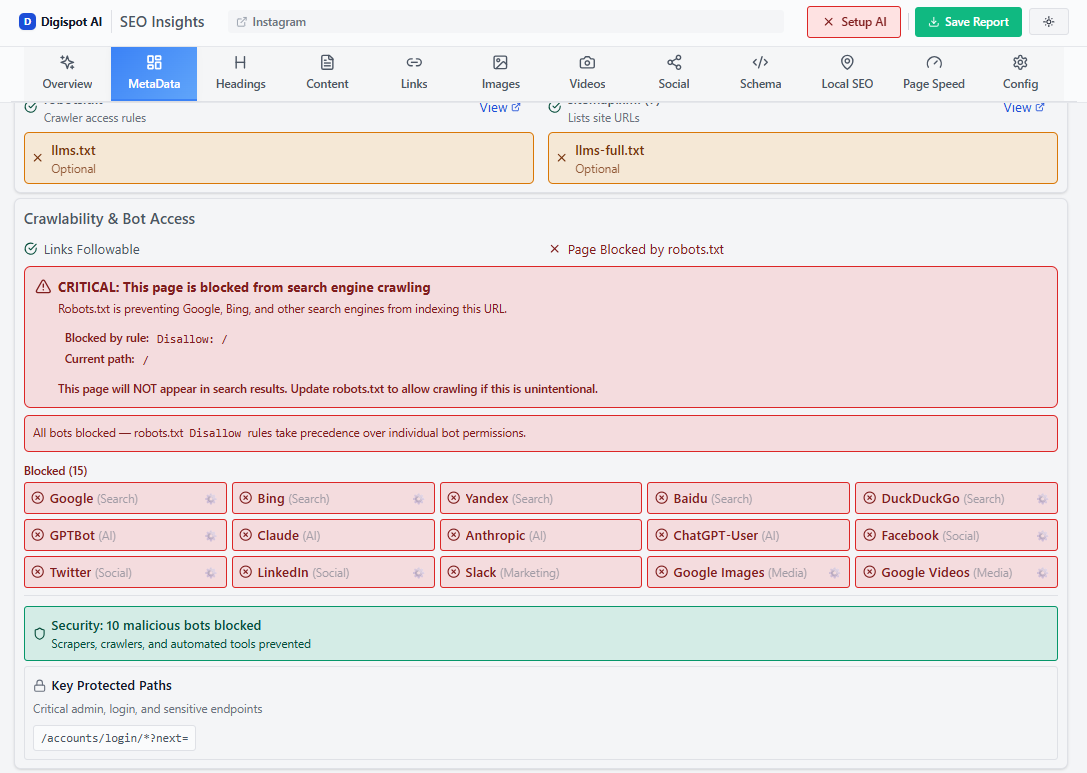Click the blocked icon beside Slack
1087x773 pixels.
pos(454,572)
